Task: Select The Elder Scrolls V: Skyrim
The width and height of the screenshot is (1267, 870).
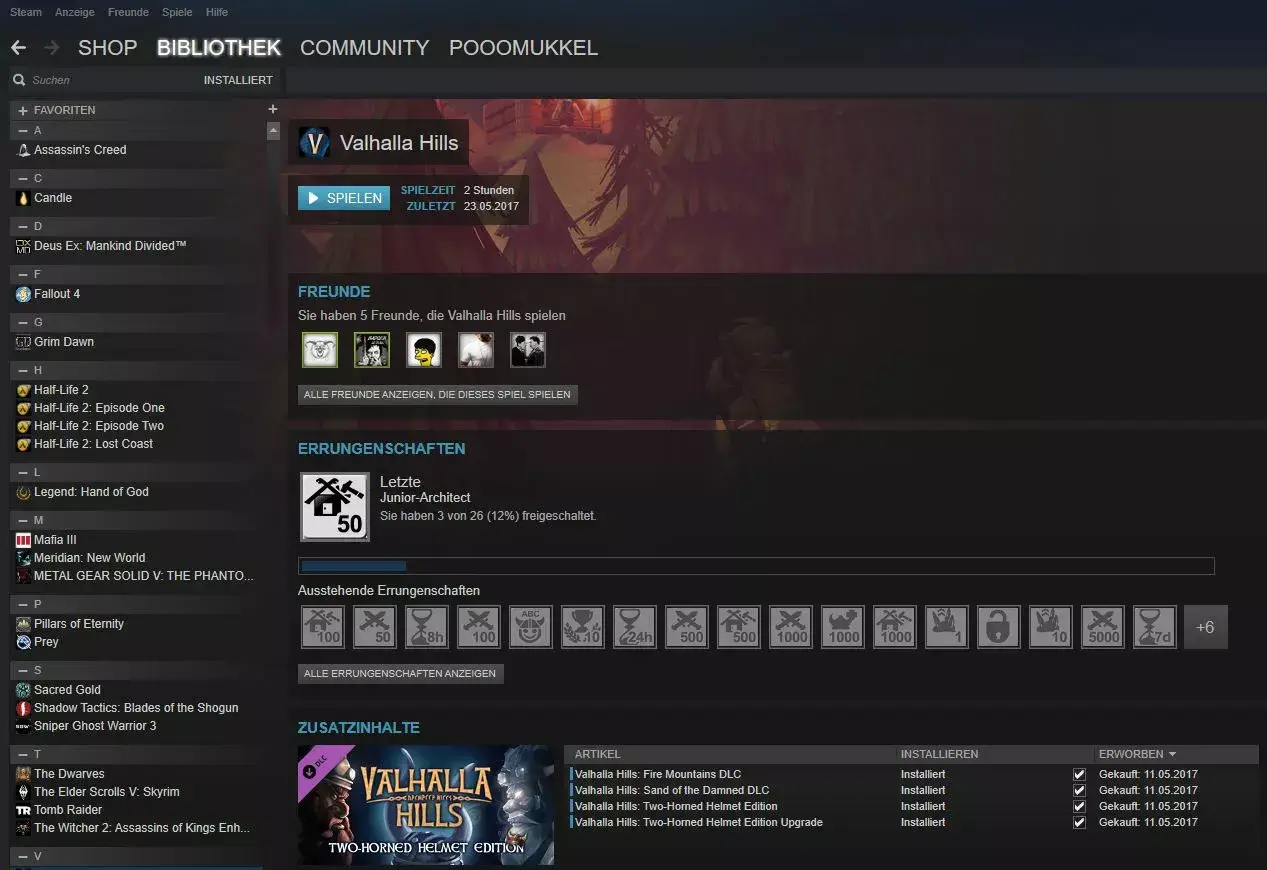Action: pos(107,792)
